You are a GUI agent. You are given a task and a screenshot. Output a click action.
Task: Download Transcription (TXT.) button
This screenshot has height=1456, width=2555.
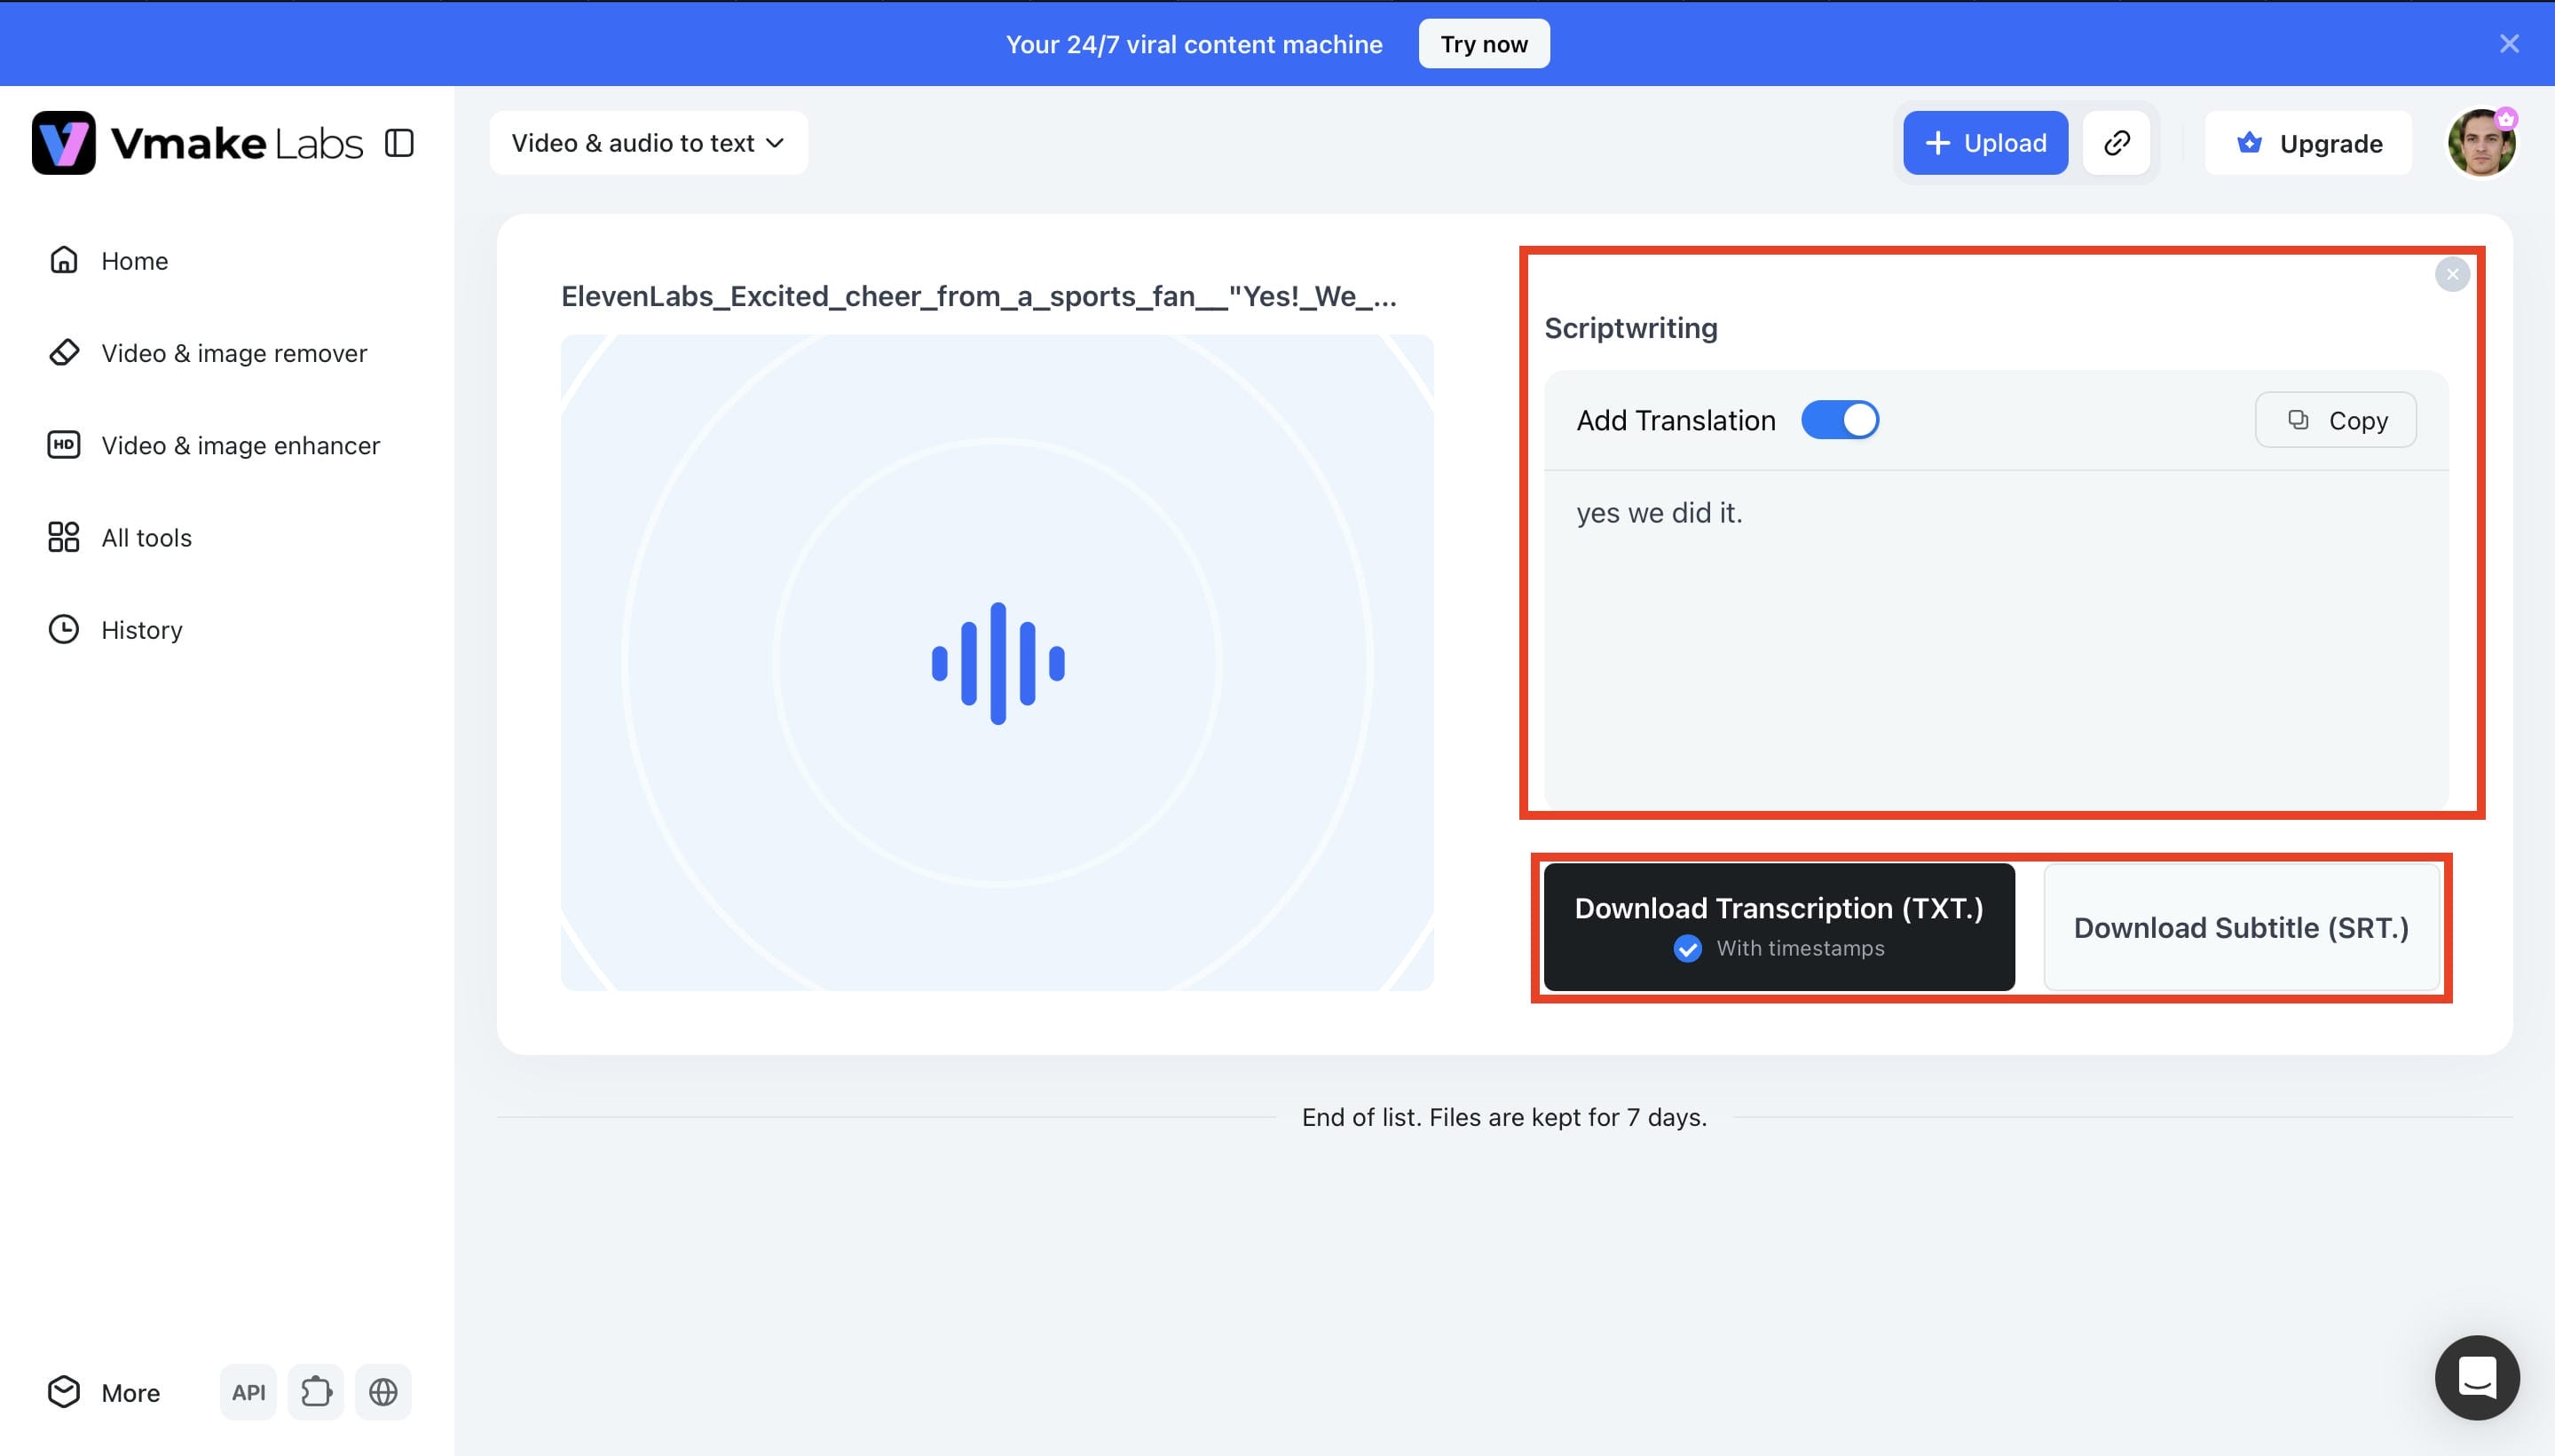(x=1779, y=927)
